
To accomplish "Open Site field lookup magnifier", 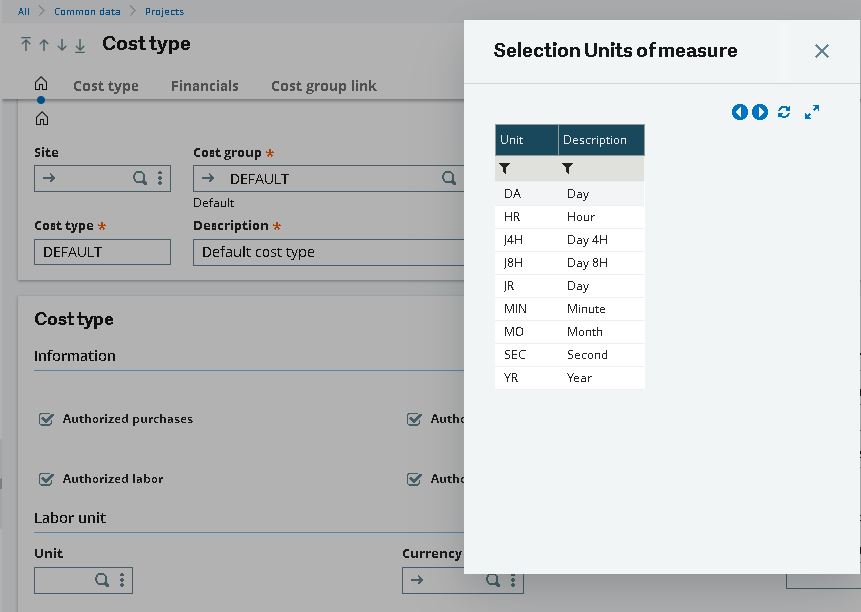I will [140, 178].
